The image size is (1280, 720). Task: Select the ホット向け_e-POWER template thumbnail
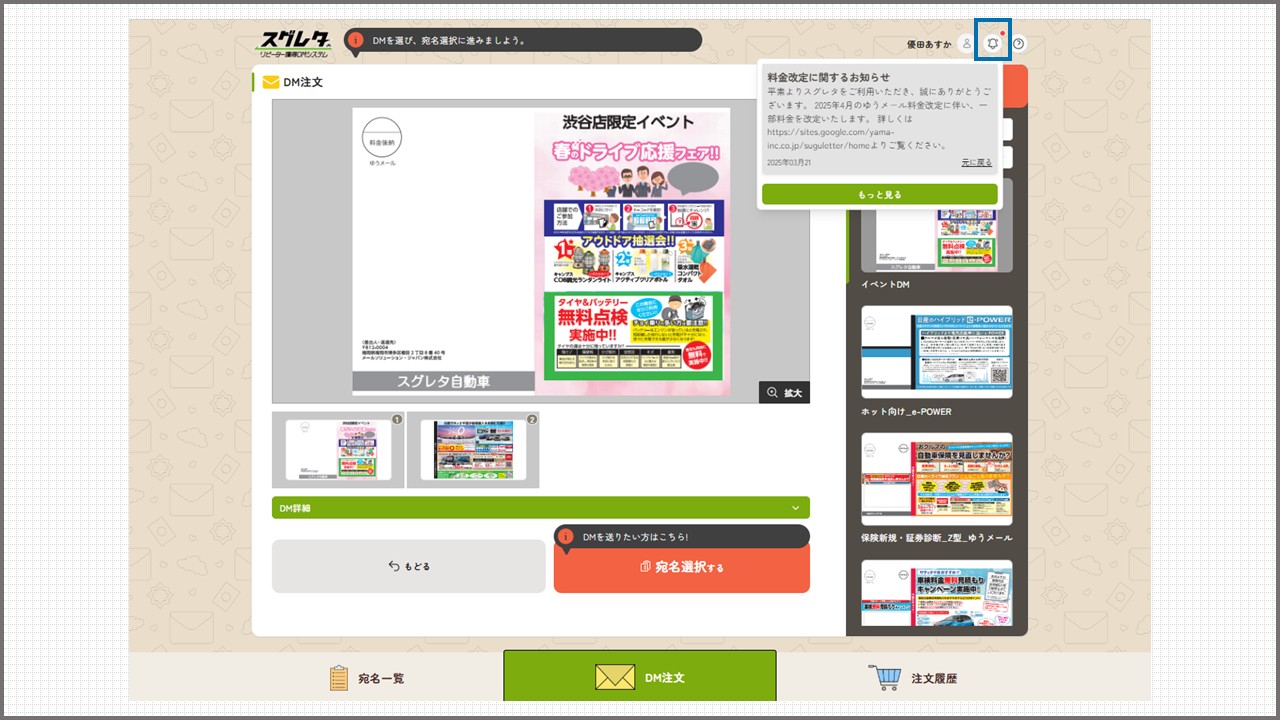(937, 352)
